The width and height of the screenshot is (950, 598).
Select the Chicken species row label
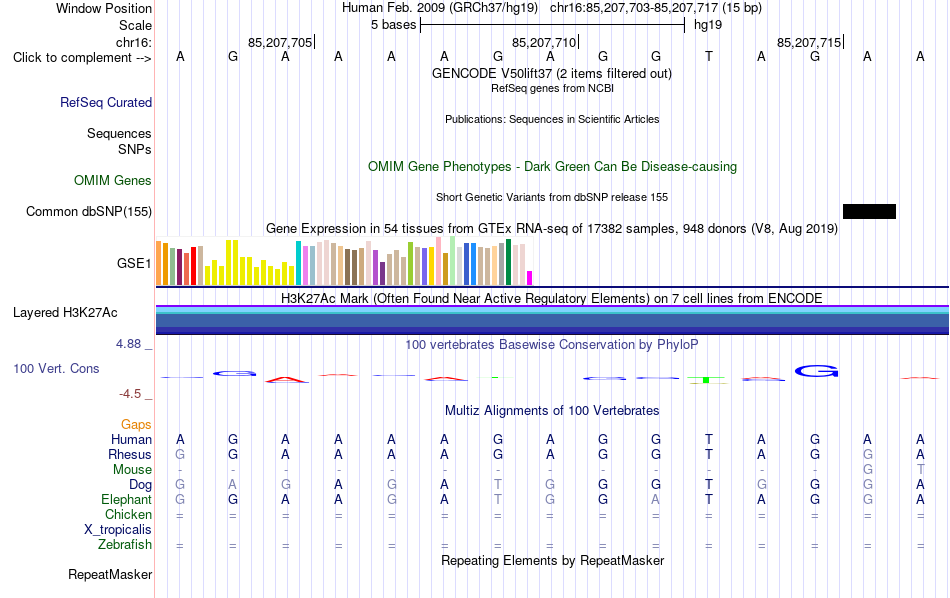tap(128, 514)
